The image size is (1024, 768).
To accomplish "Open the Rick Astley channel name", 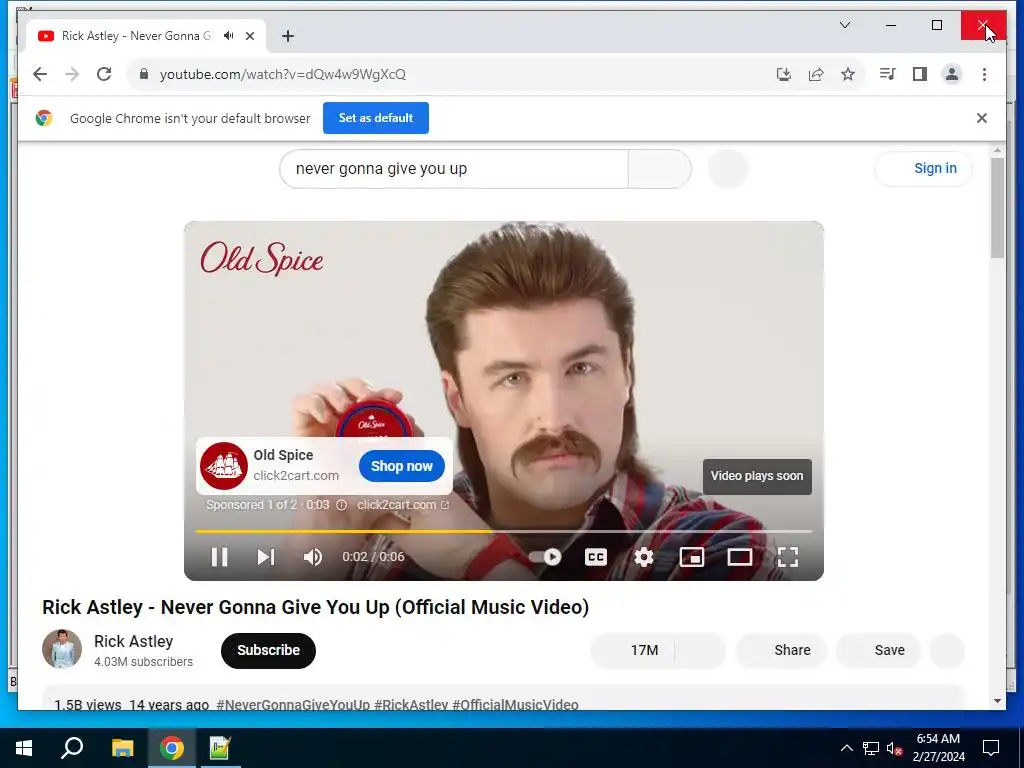I will pyautogui.click(x=133, y=641).
